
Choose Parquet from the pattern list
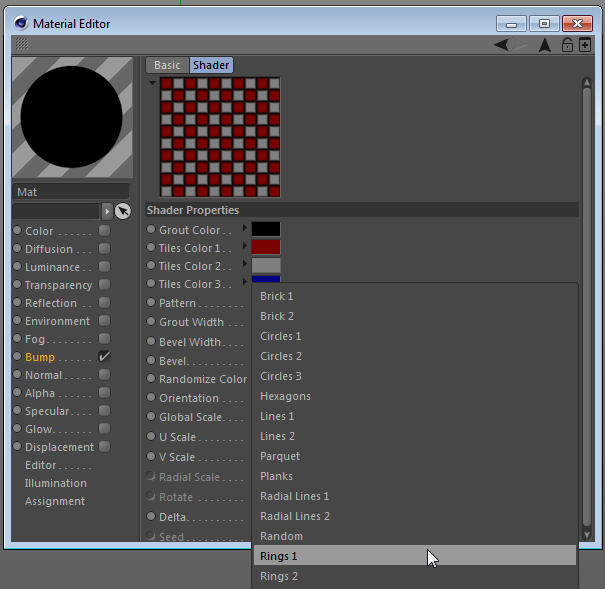click(x=415, y=456)
